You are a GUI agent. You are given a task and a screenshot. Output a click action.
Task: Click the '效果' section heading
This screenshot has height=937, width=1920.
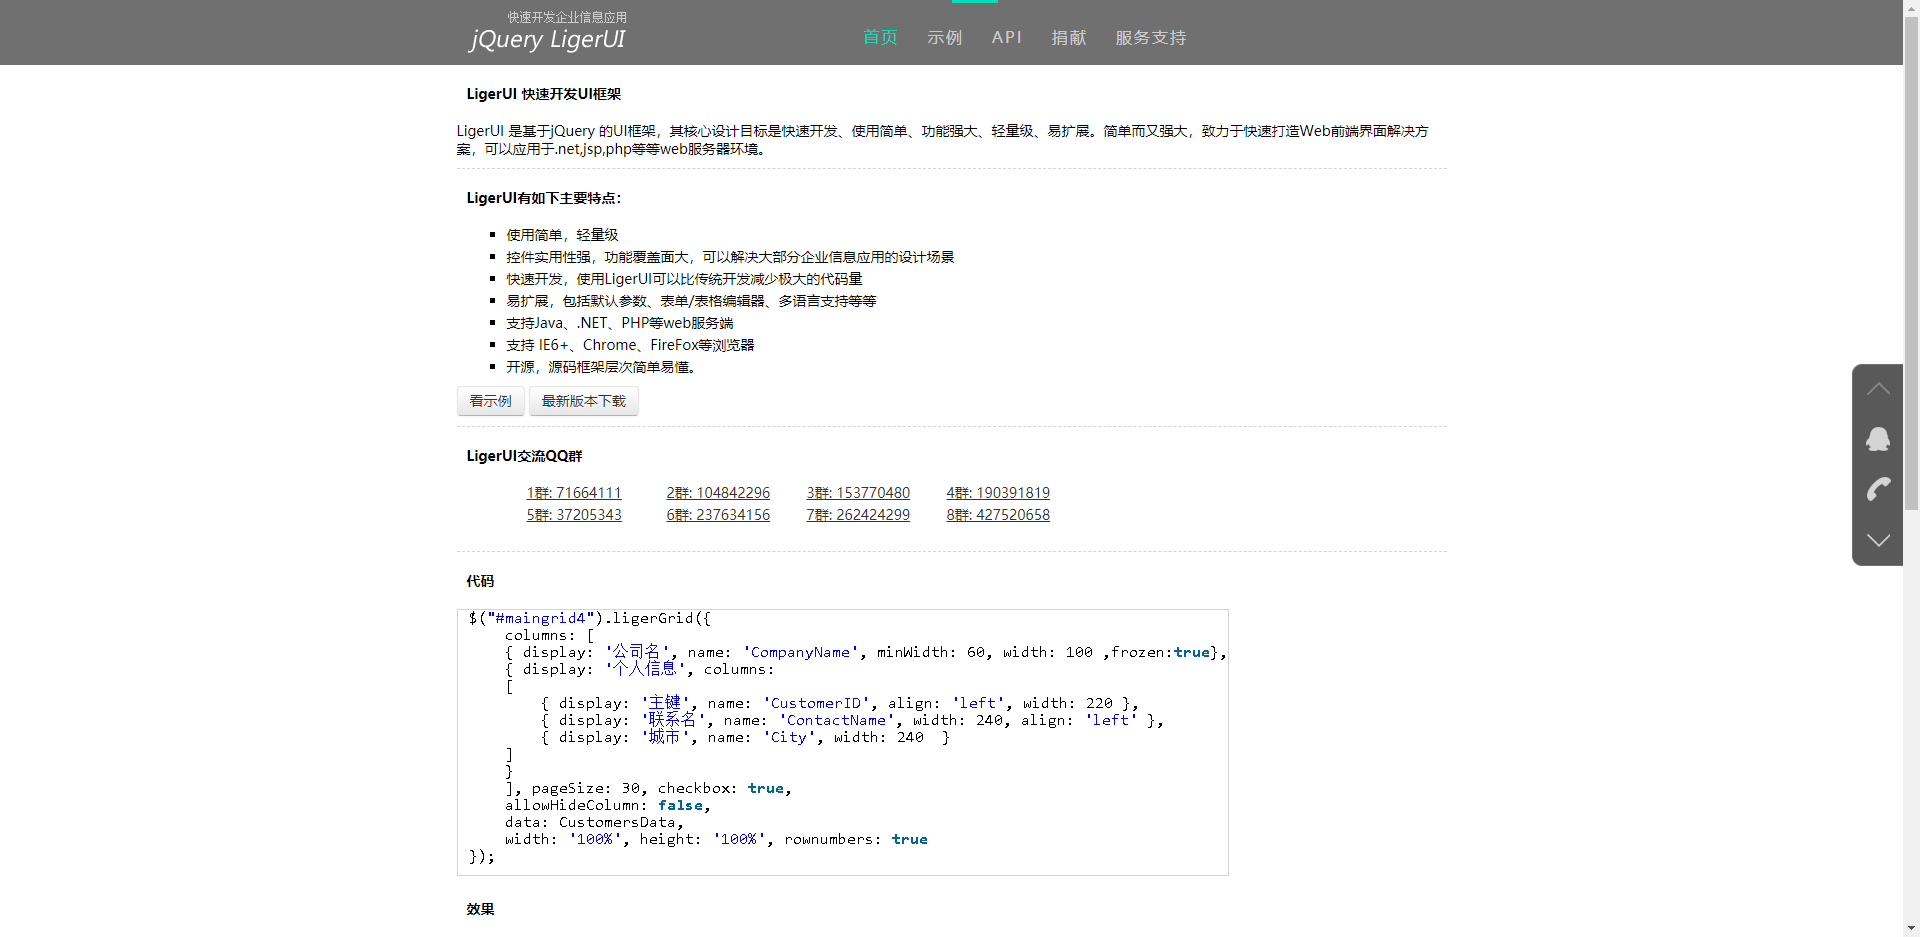tap(480, 909)
